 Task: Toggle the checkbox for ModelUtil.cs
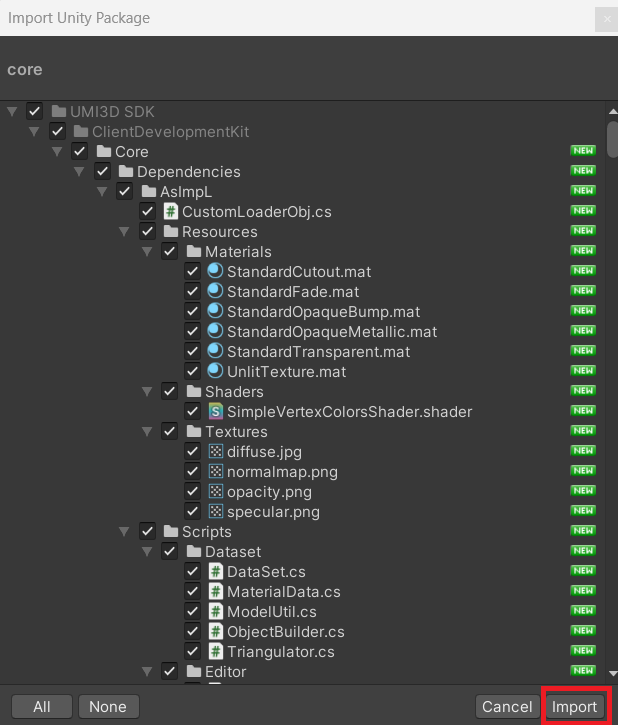coord(192,611)
